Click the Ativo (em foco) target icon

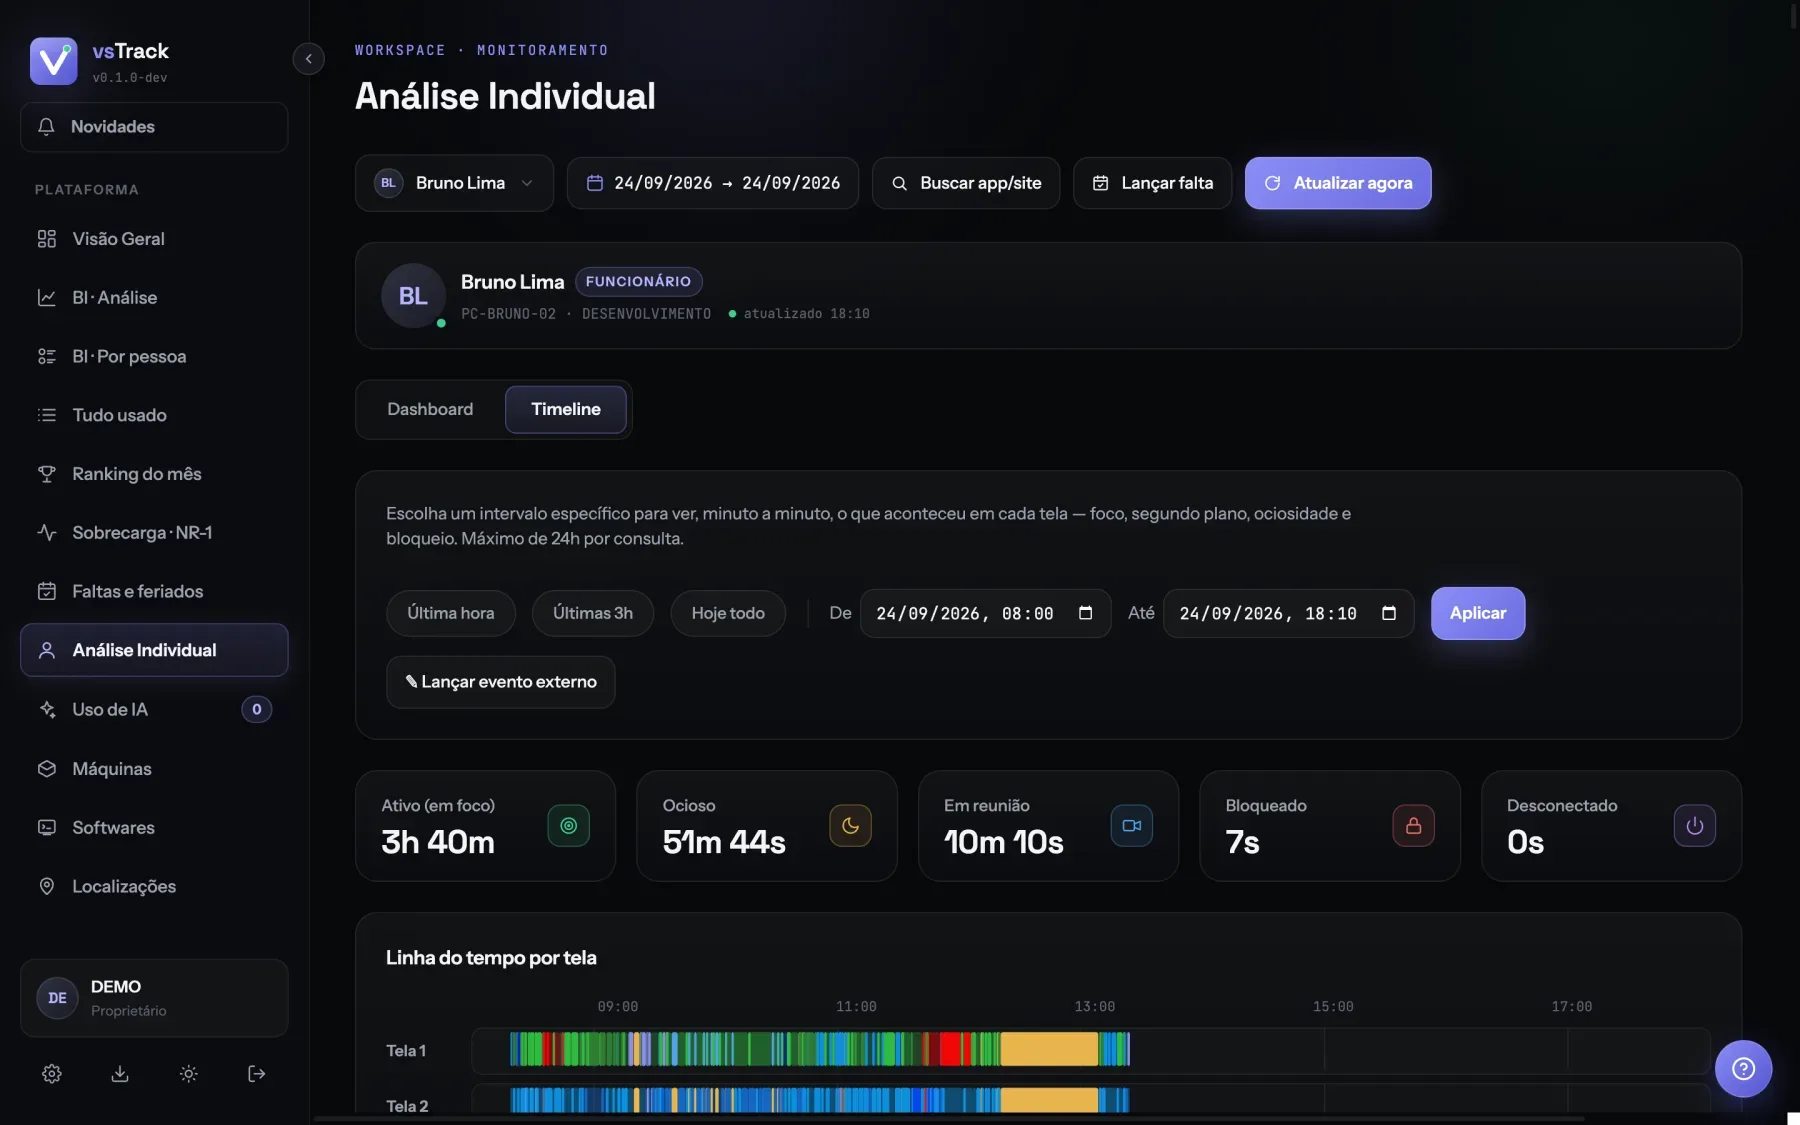568,826
